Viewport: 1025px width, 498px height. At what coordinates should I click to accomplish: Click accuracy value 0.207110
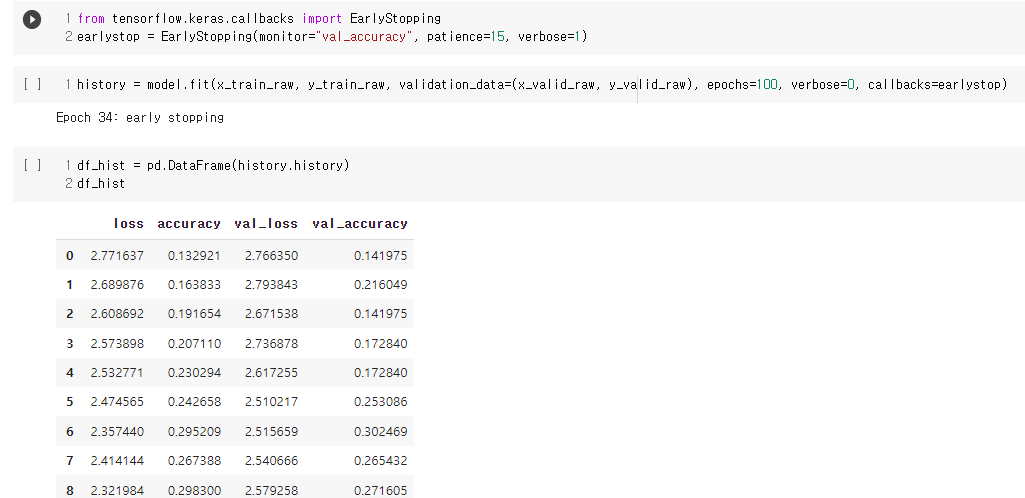coord(194,344)
